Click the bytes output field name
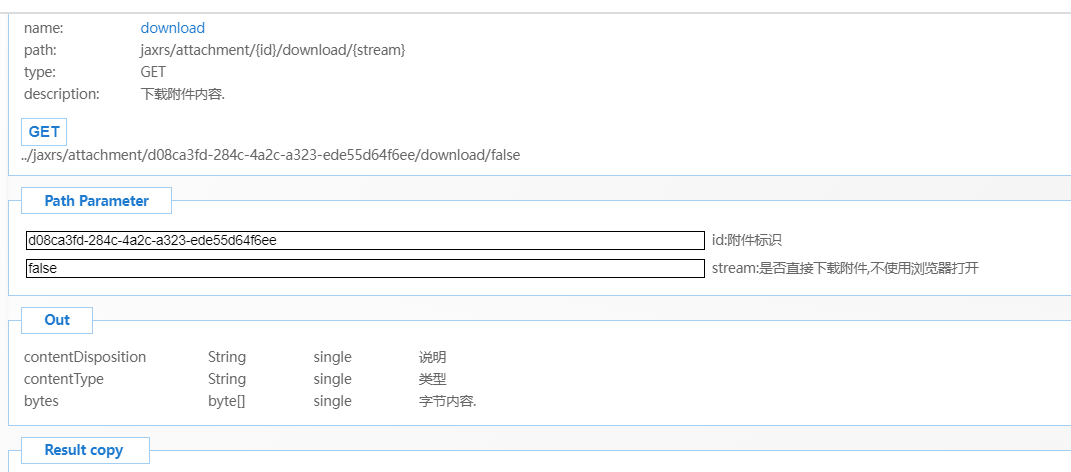Image resolution: width=1071 pixels, height=472 pixels. coord(42,401)
